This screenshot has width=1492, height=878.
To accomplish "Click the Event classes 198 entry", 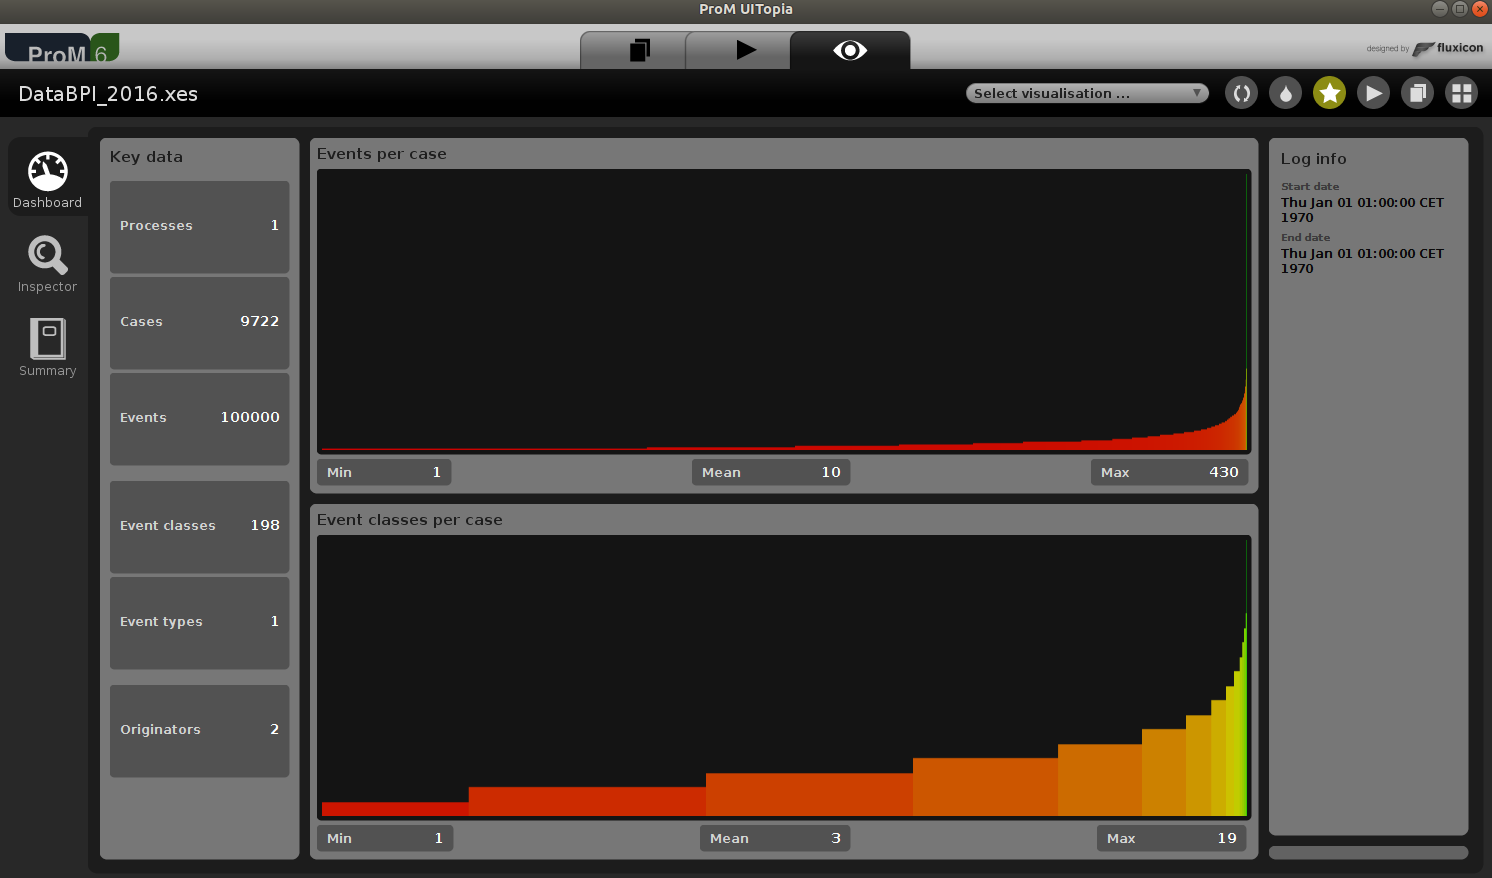I will 199,527.
